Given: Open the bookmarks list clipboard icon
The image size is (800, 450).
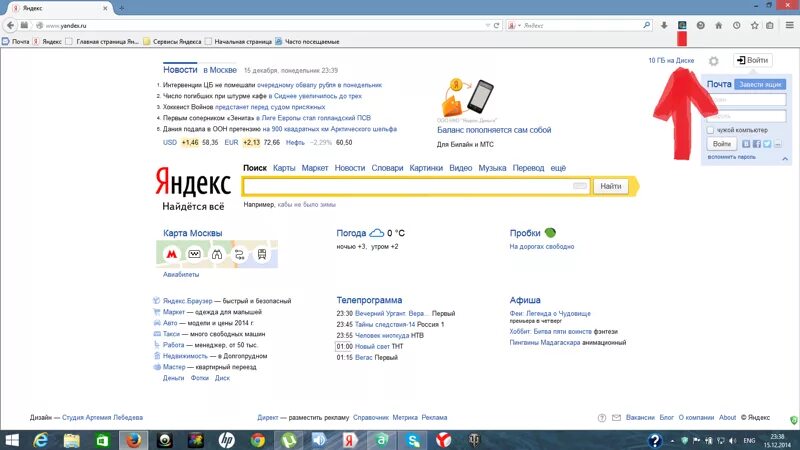Looking at the screenshot, I should (770, 25).
